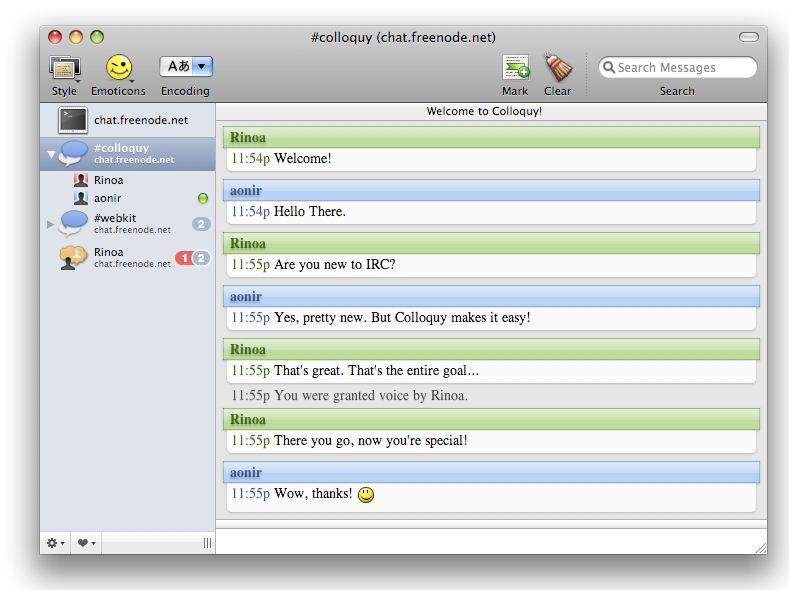Open the Style toolbar icon
The image size is (789, 590).
click(x=64, y=68)
